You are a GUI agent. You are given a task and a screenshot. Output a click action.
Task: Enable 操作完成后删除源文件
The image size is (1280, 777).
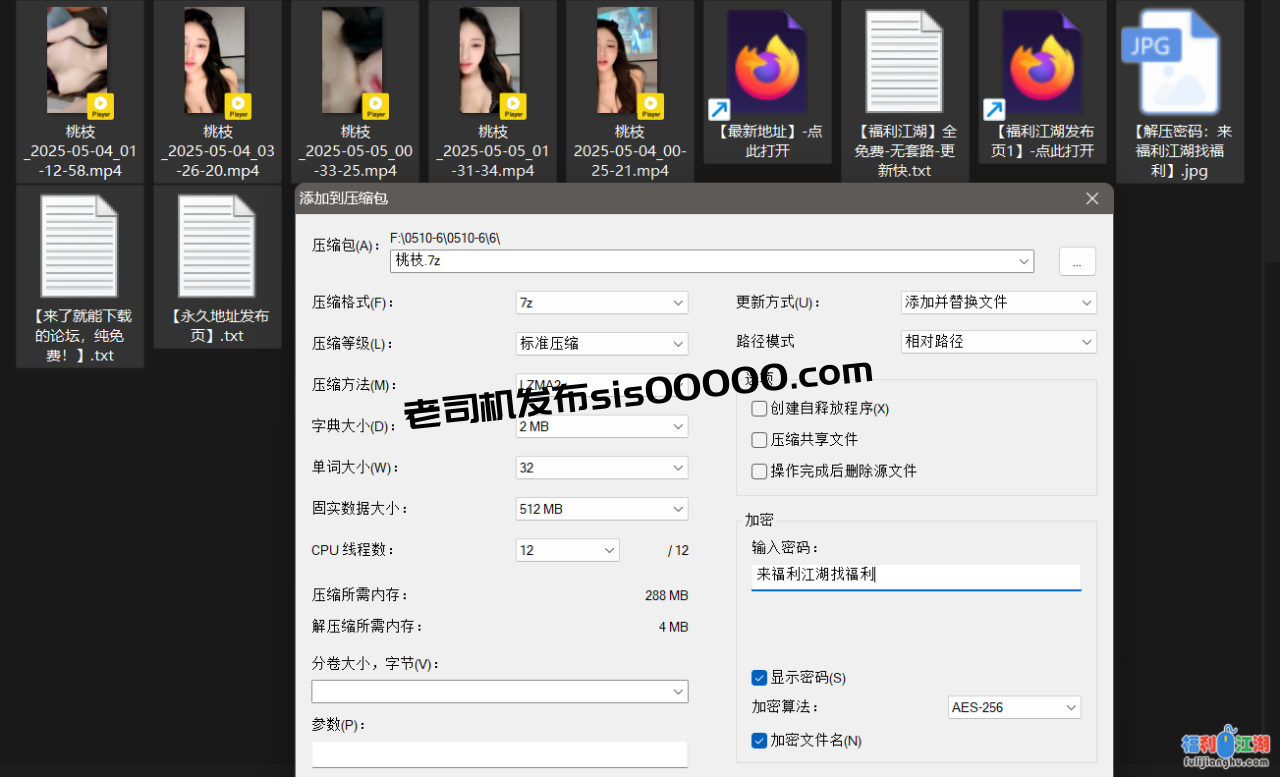pyautogui.click(x=759, y=471)
